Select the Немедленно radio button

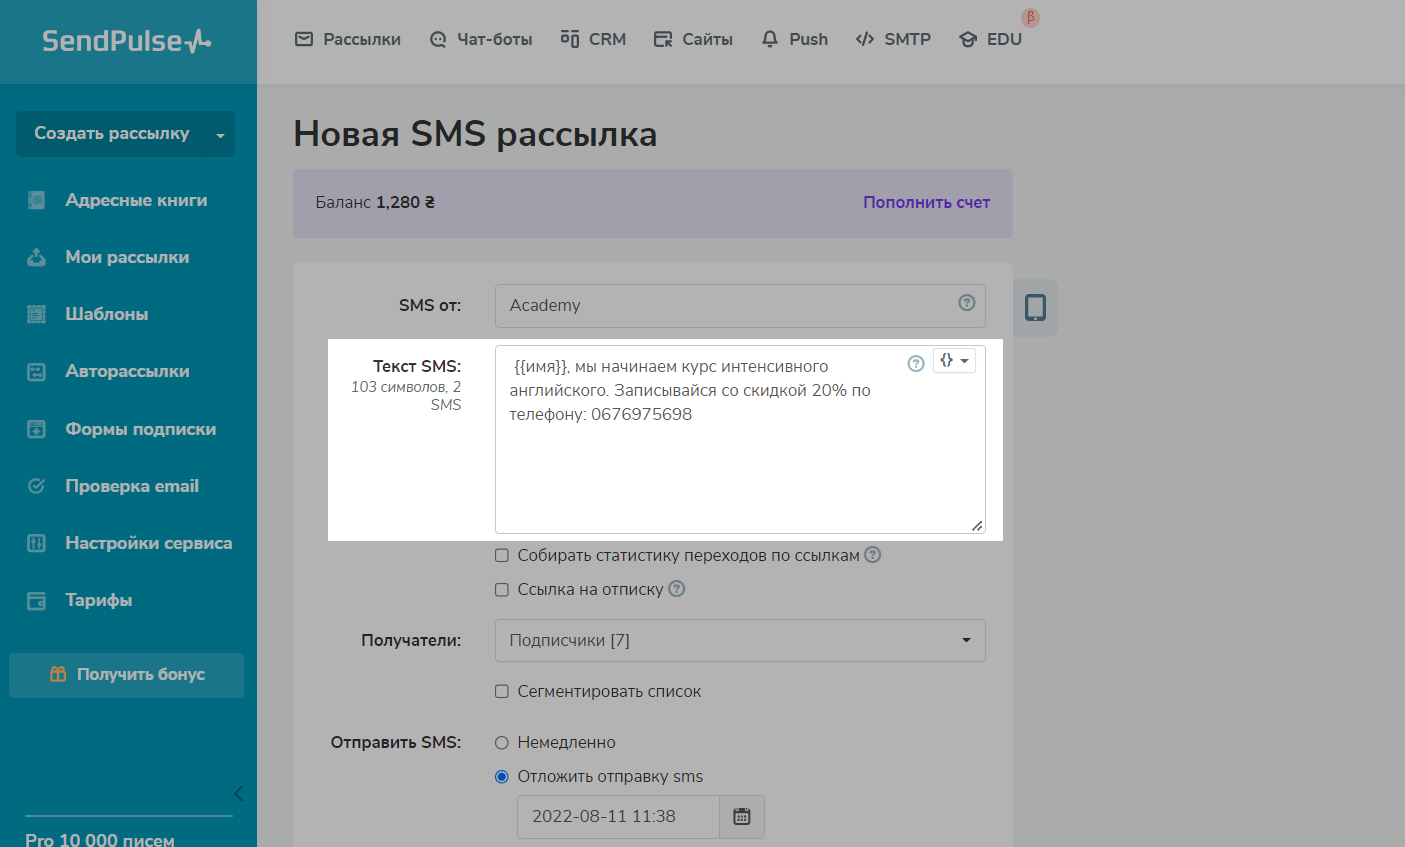click(x=502, y=743)
